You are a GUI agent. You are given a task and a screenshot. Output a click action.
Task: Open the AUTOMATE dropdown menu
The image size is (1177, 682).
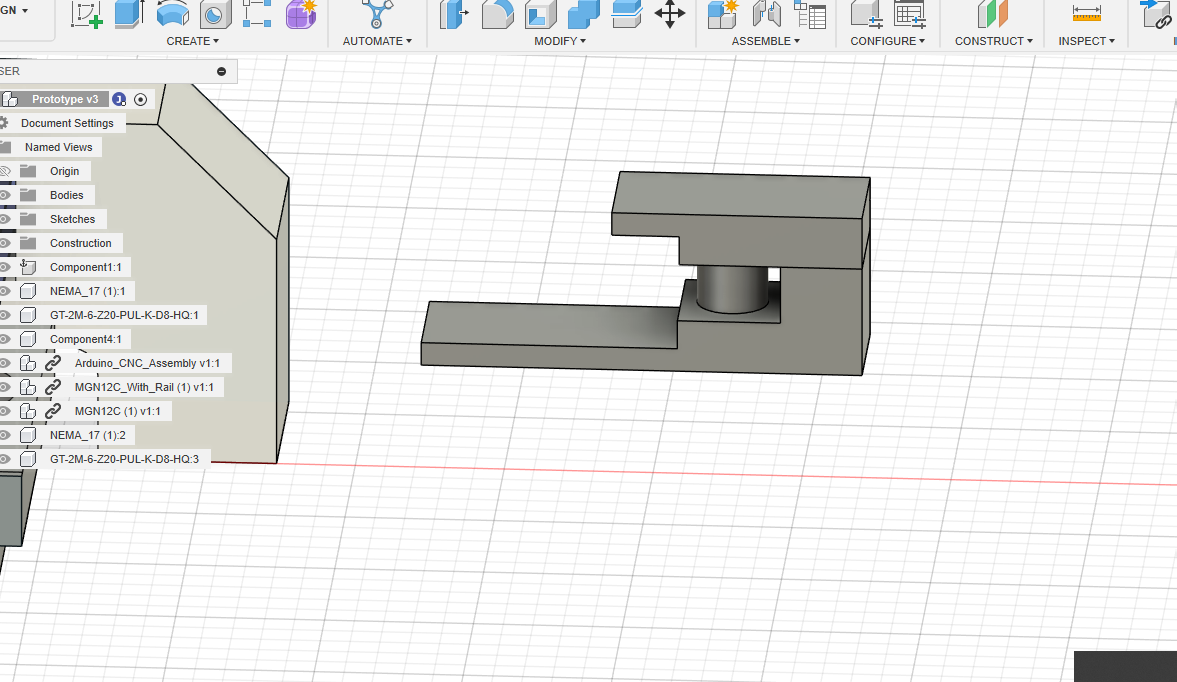click(377, 41)
